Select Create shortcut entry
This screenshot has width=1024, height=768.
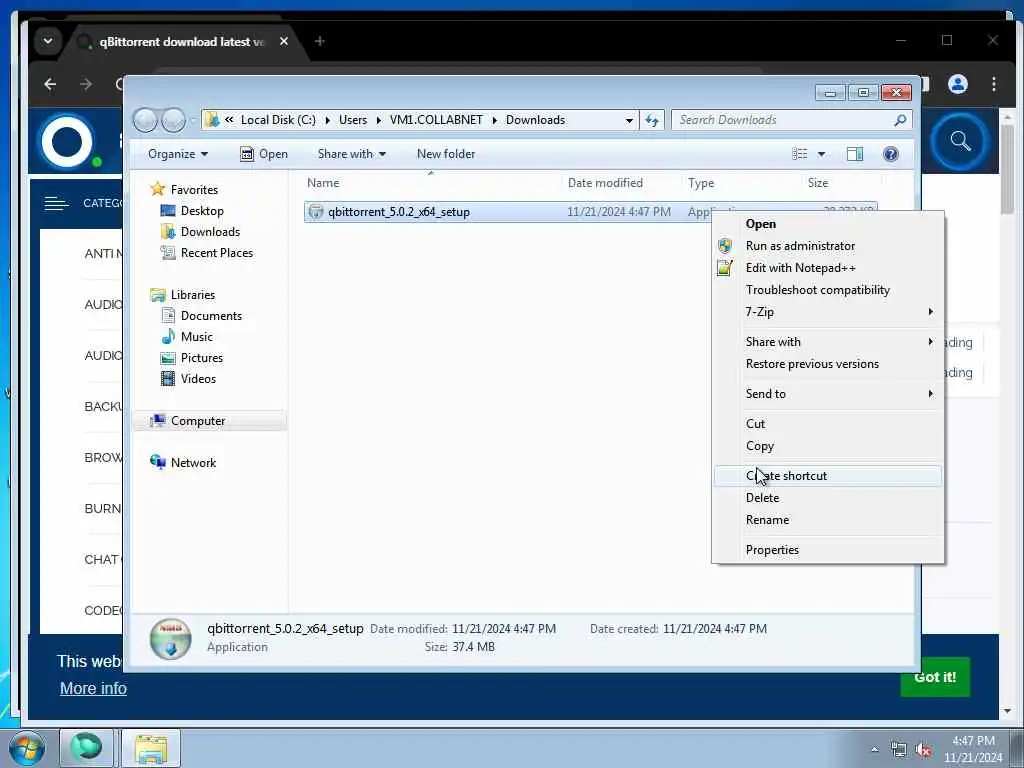click(827, 476)
